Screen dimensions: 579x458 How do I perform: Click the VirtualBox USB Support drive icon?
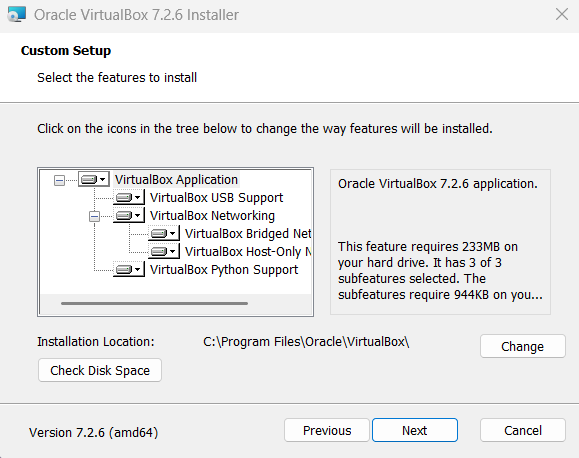tap(129, 198)
